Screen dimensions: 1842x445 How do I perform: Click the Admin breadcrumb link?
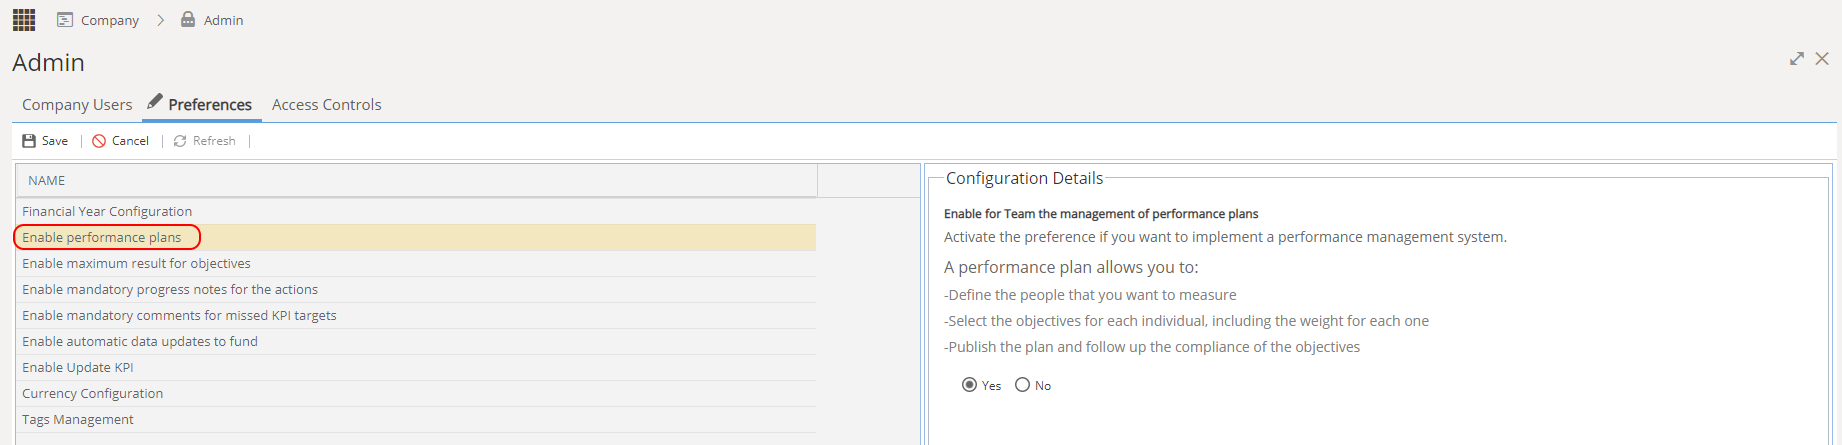point(223,20)
